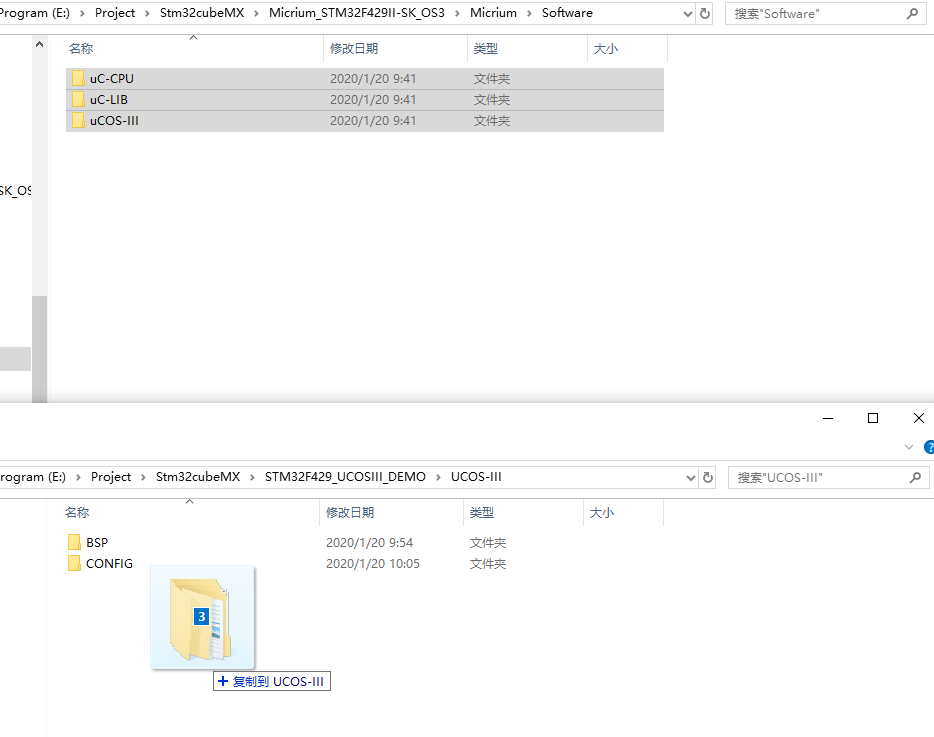This screenshot has height=737, width=934.
Task: Click uC-CPU row date 2020/1/20 9:41
Action: [373, 79]
